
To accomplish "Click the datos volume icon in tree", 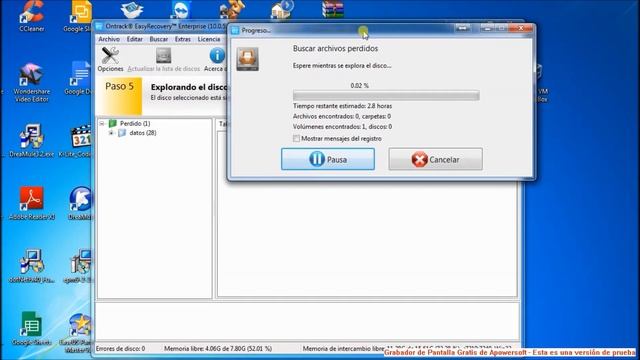I will click(x=122, y=133).
